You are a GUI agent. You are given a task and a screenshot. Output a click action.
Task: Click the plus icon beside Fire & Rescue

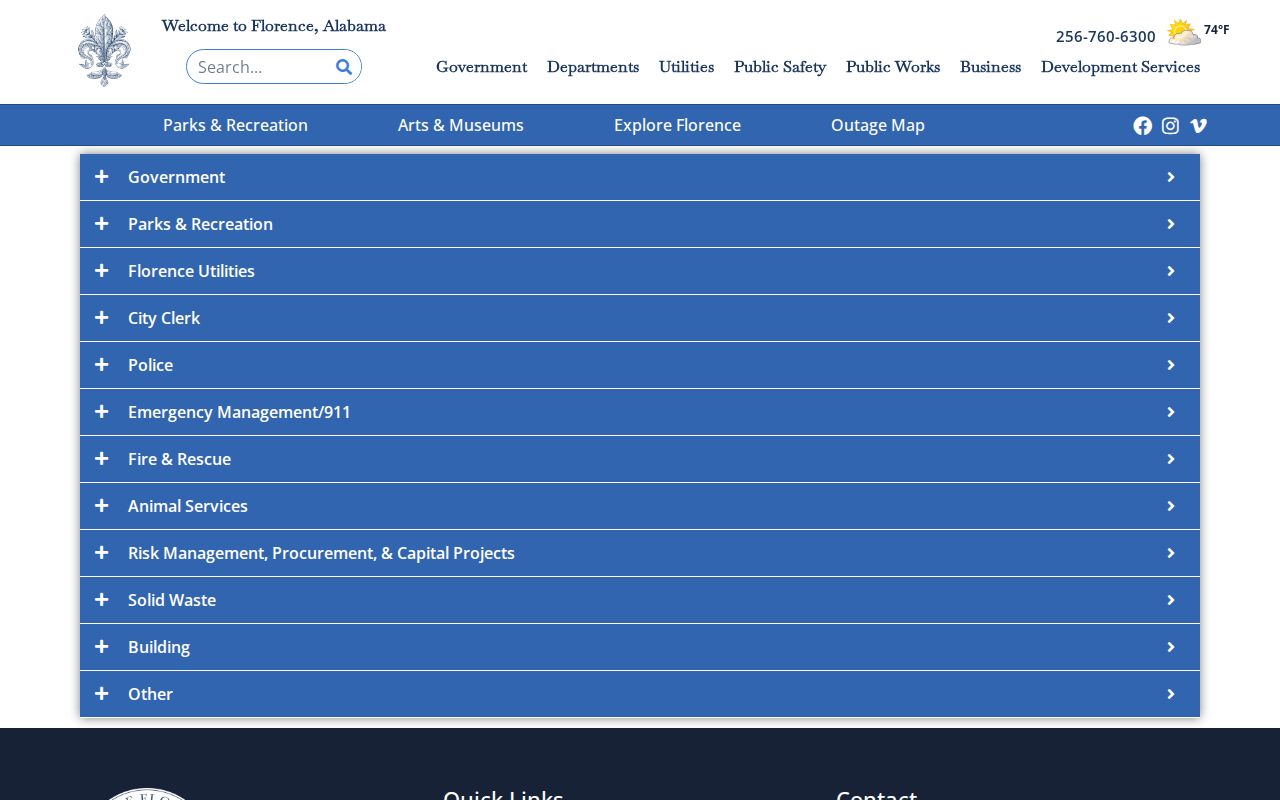101,459
